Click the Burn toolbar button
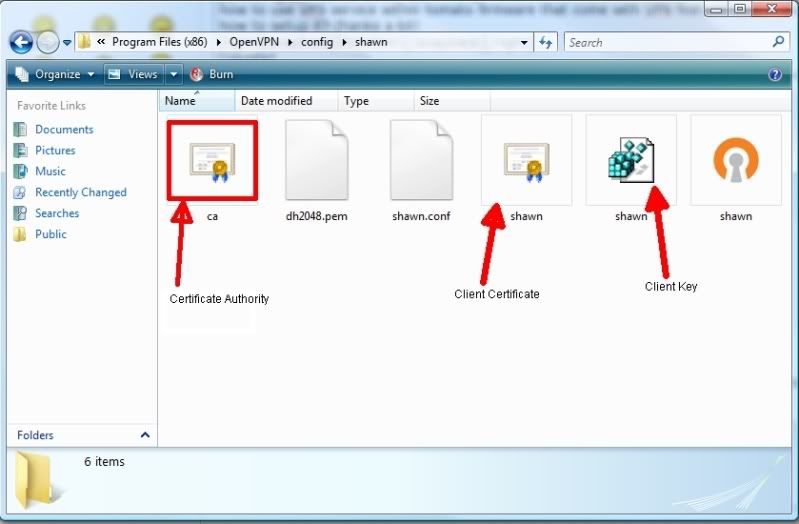This screenshot has height=524, width=799. [211, 74]
